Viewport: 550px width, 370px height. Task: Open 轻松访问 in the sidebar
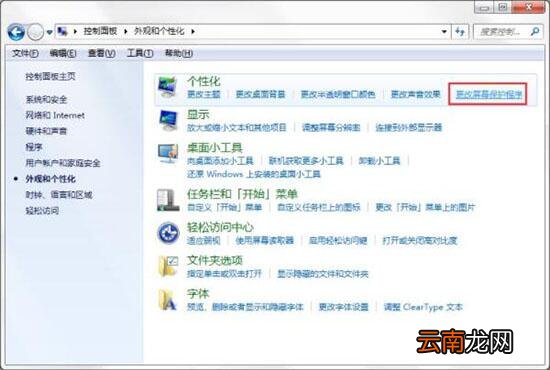pos(42,210)
